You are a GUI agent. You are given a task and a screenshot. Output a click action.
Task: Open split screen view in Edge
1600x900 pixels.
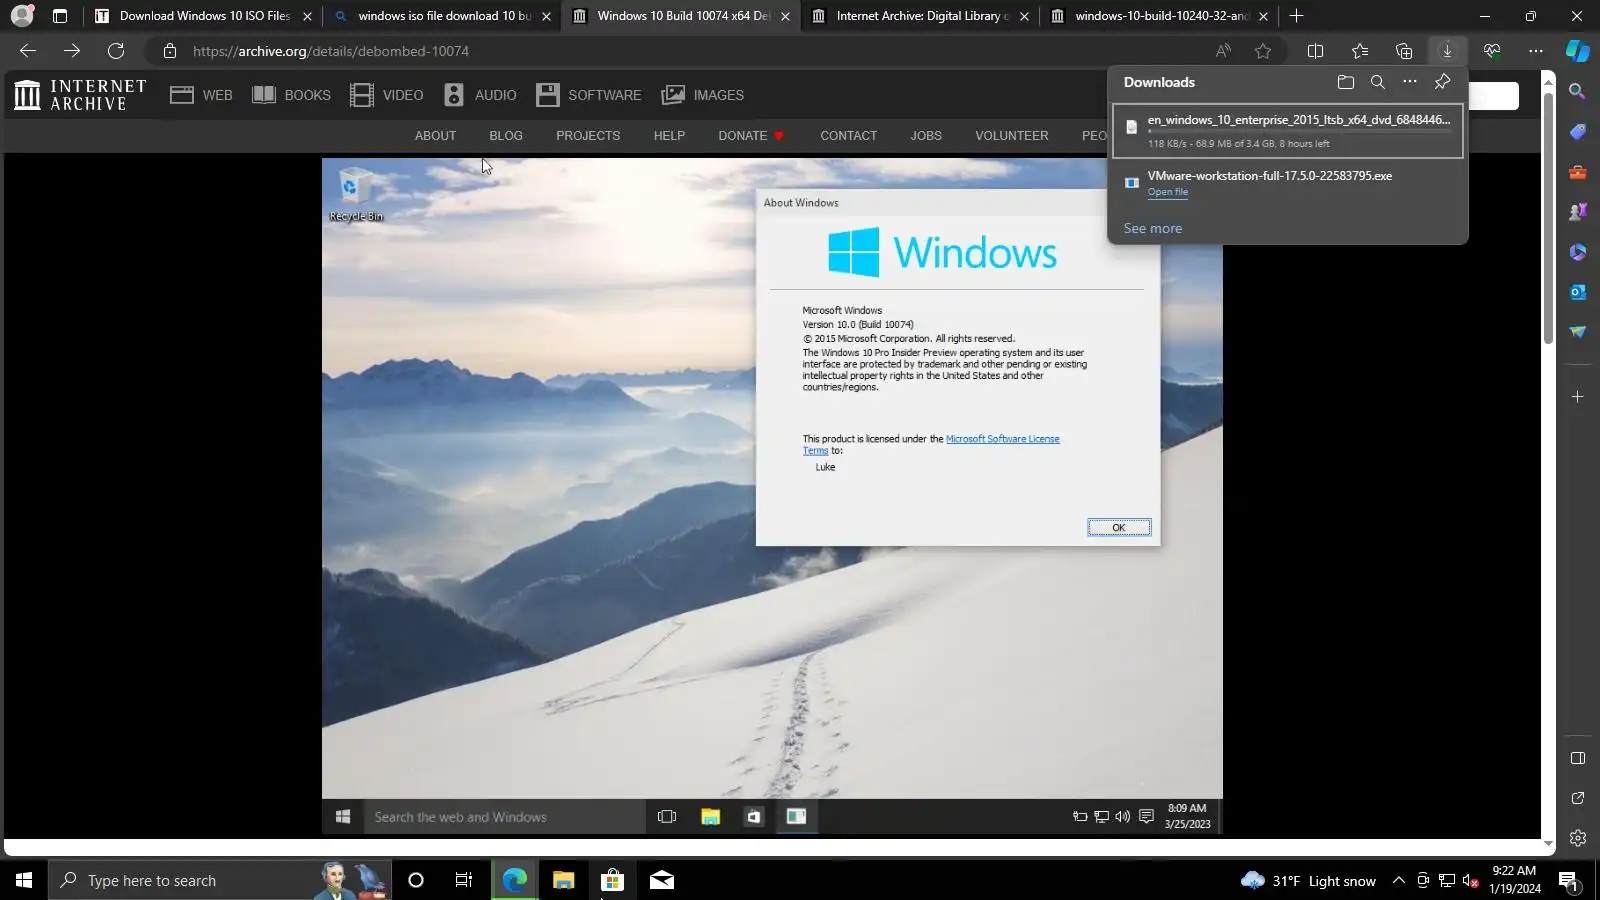point(1315,51)
